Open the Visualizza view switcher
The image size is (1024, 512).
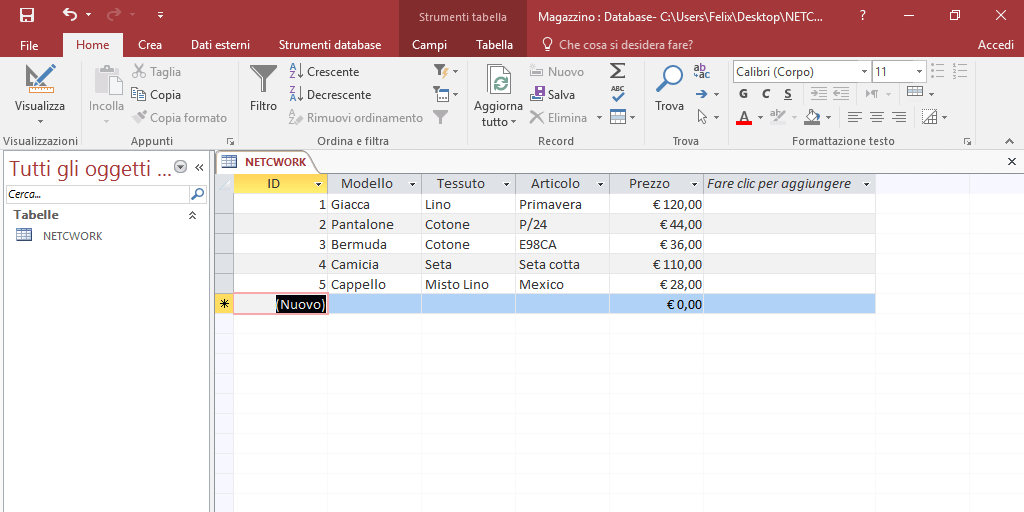click(x=40, y=95)
